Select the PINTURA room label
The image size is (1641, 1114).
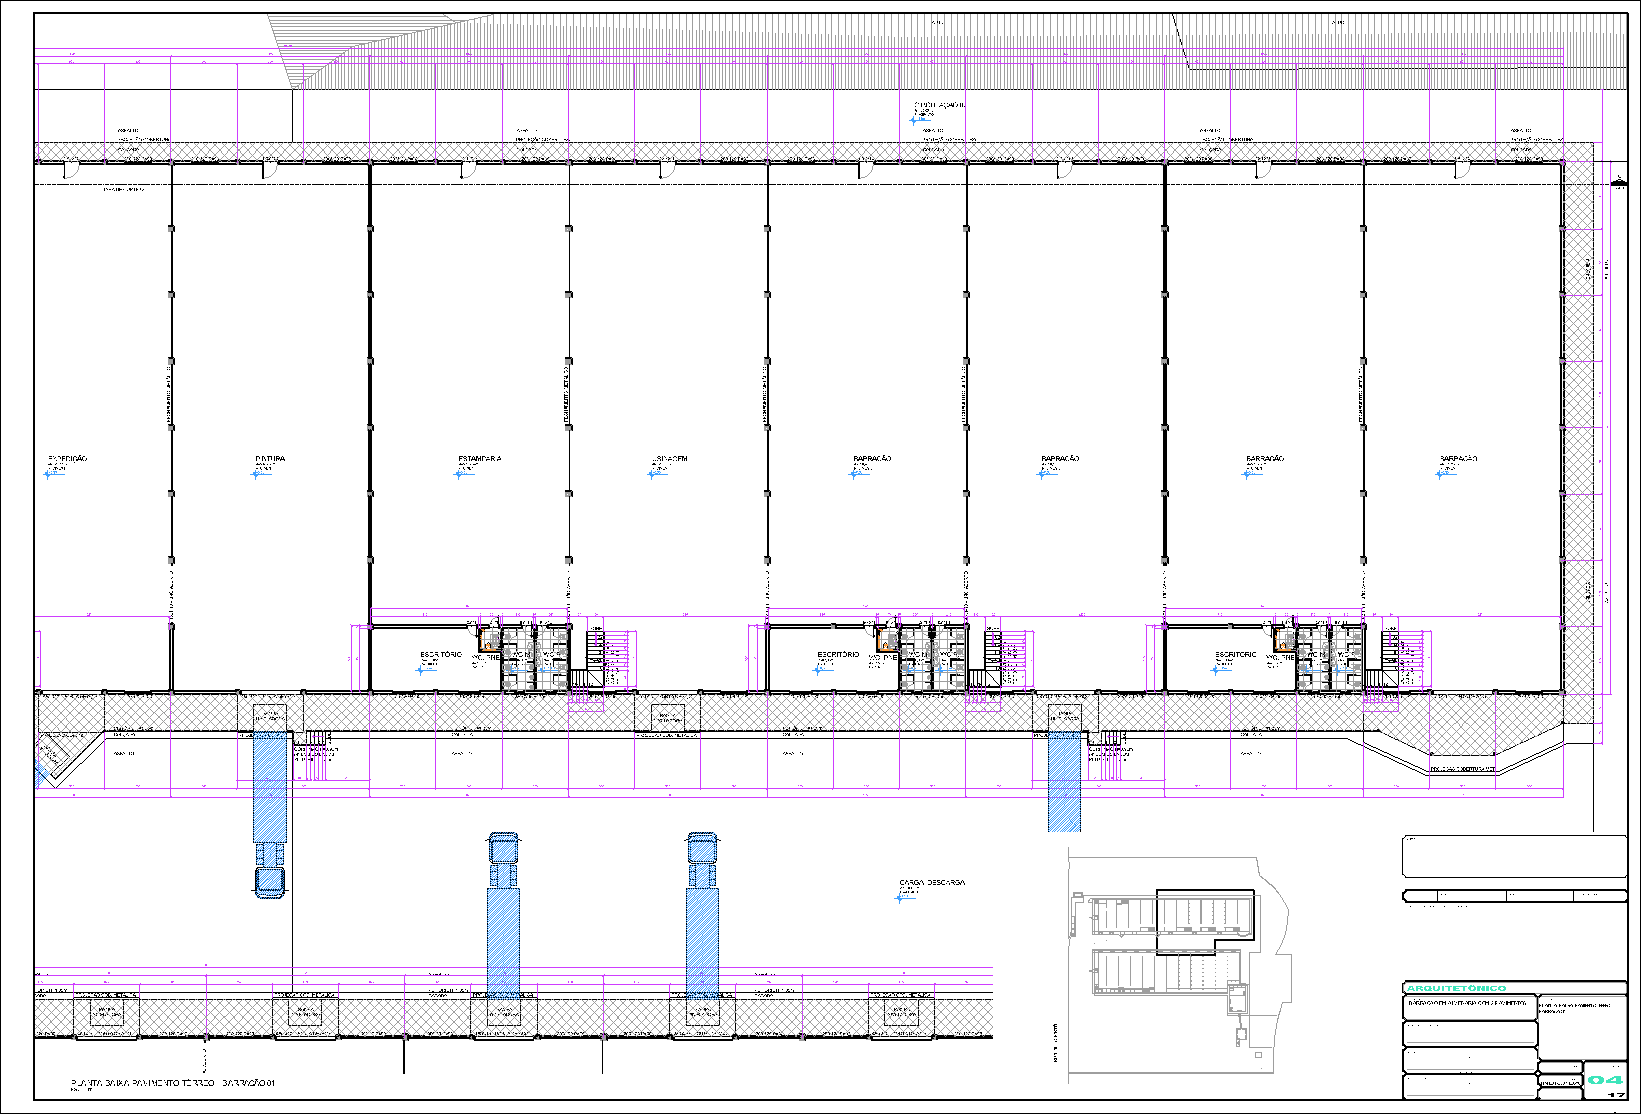[270, 459]
